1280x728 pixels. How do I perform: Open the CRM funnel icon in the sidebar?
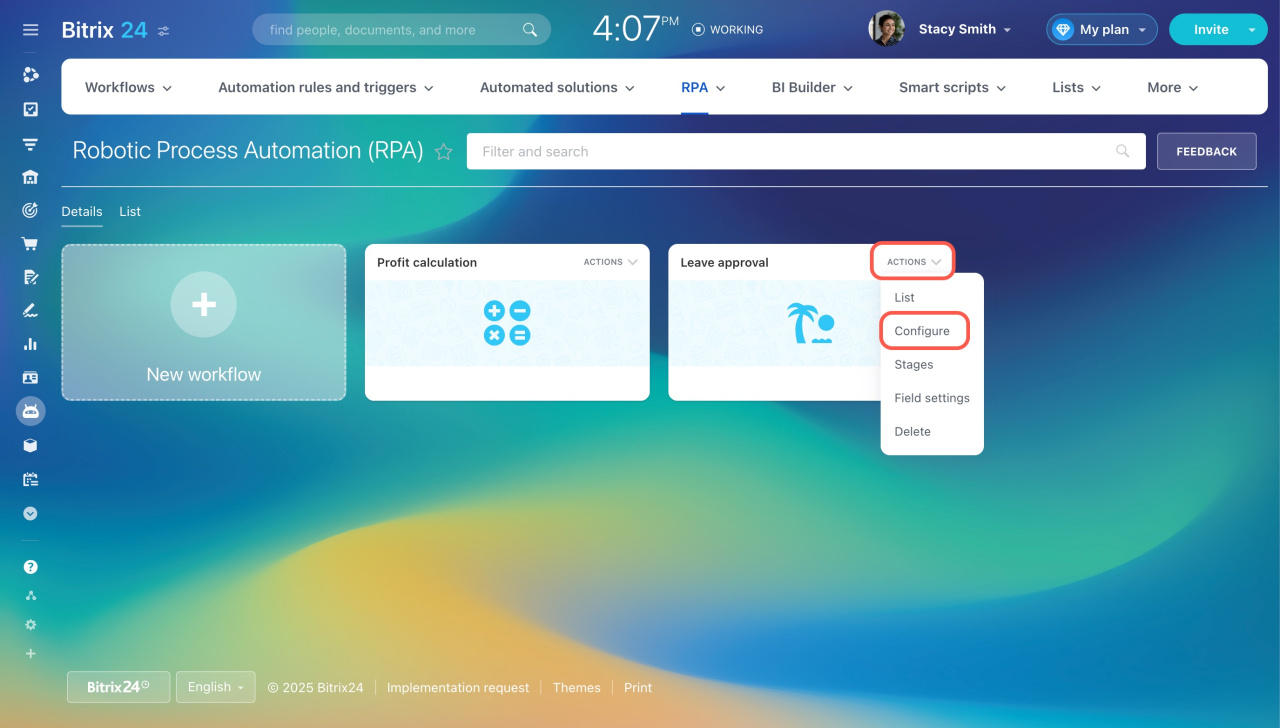tap(30, 144)
